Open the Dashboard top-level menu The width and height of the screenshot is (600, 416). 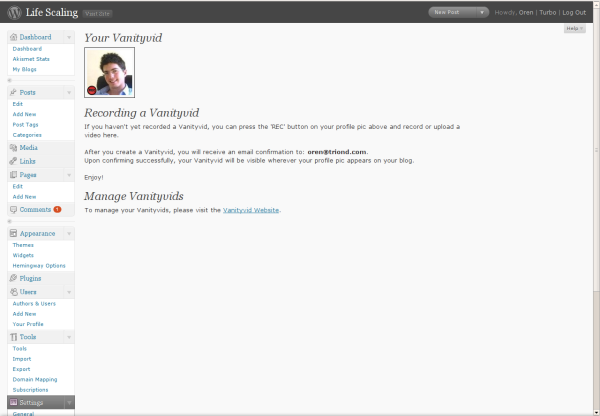pyautogui.click(x=35, y=37)
